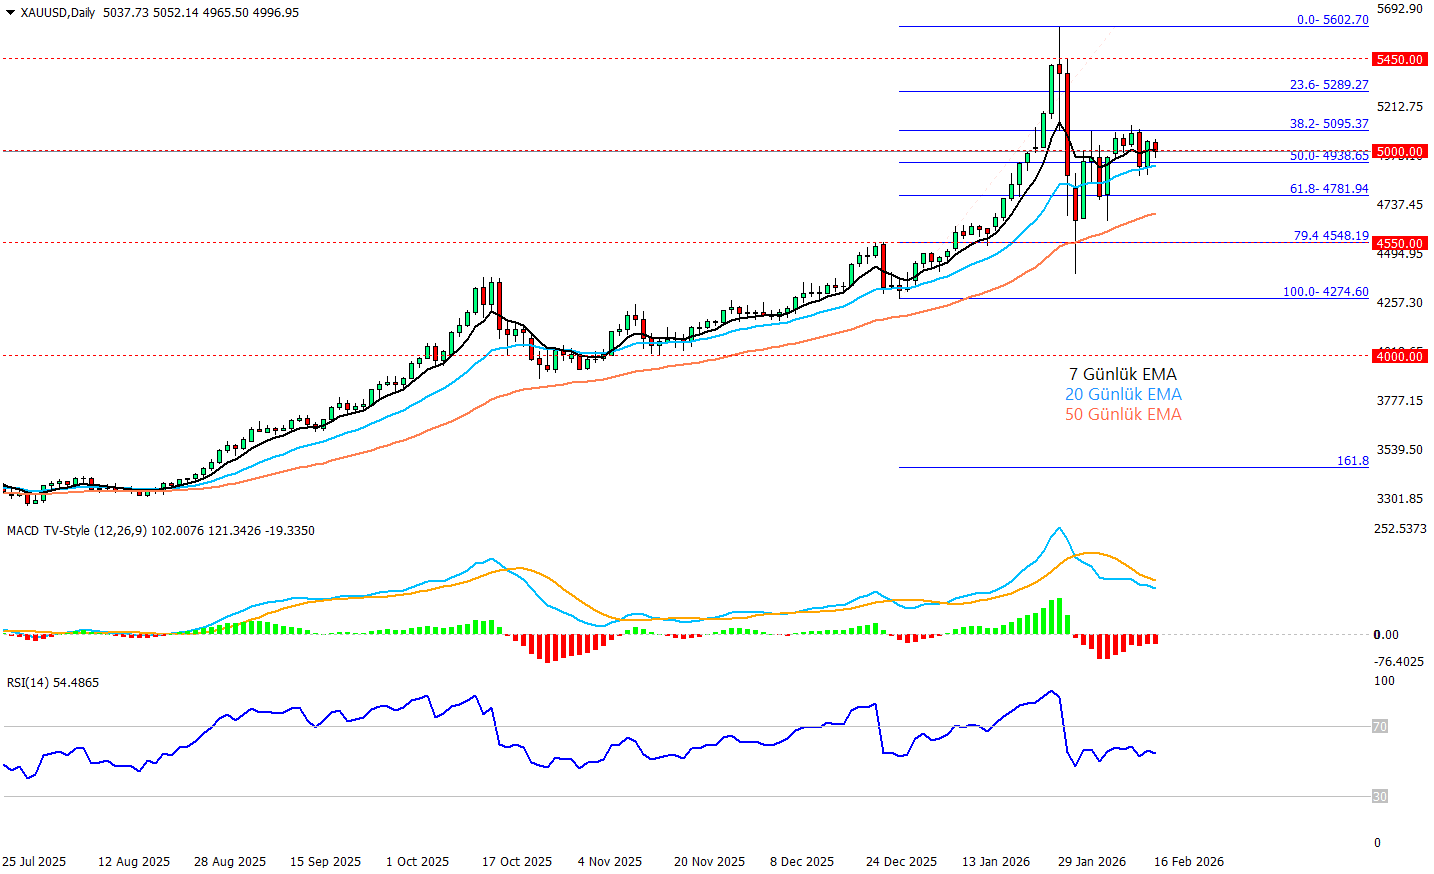
Task: Click the Fibonacci 0.0- 5602.70 label
Action: coord(1332,20)
